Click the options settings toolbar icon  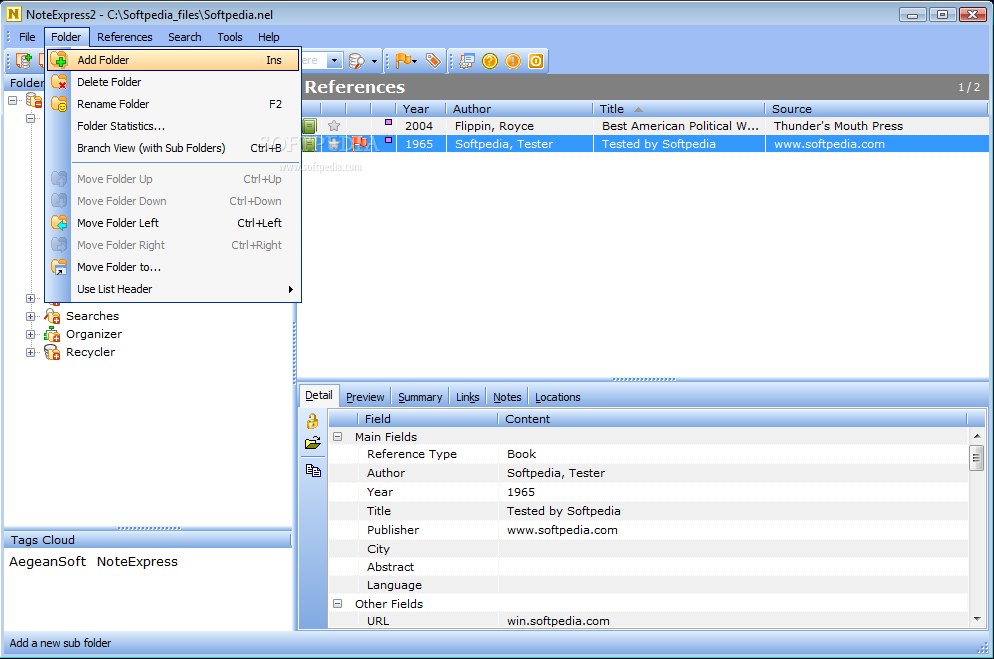[x=467, y=61]
